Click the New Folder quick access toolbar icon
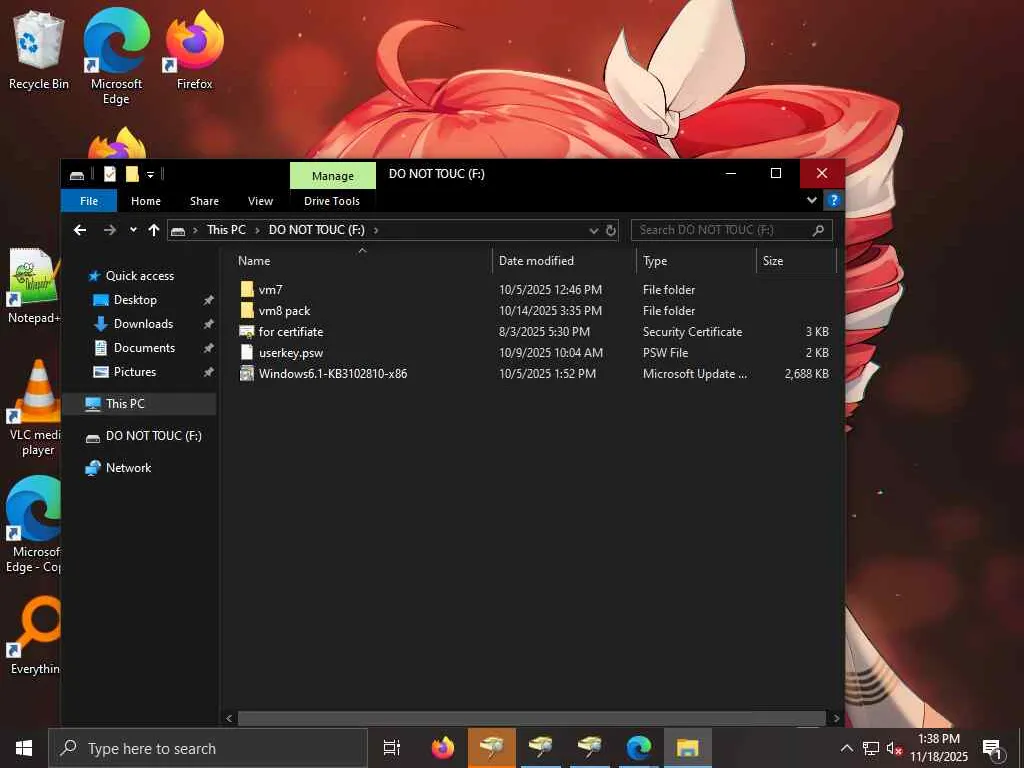Viewport: 1024px width, 768px height. point(132,174)
